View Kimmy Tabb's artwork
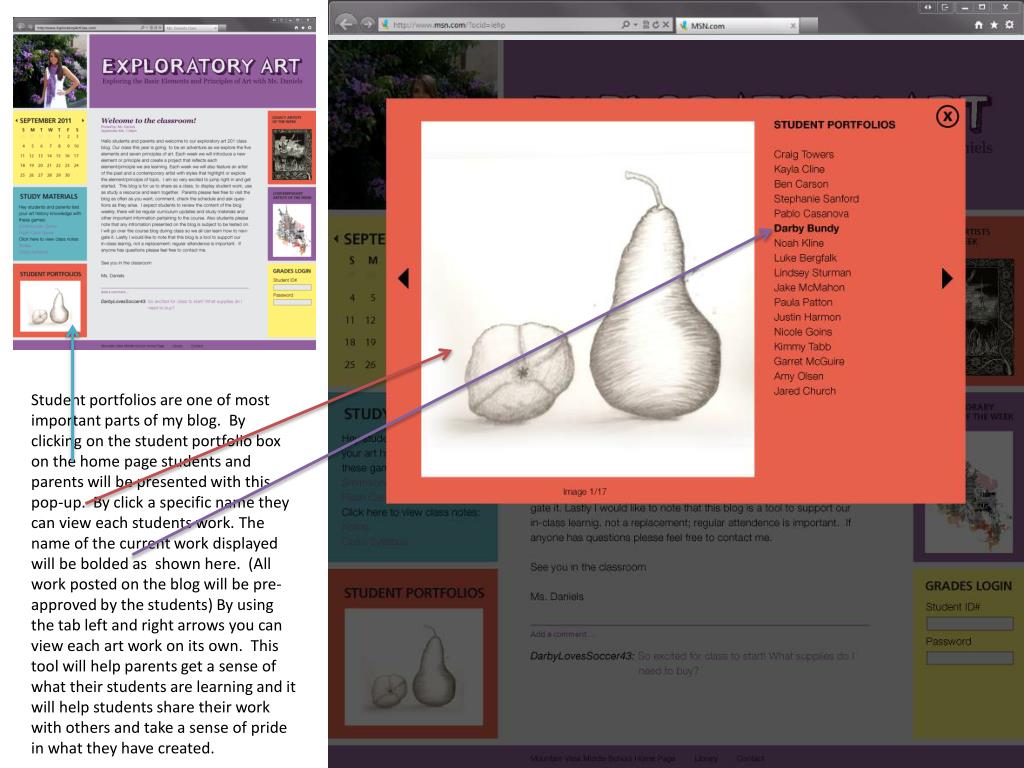1024x768 pixels. tap(802, 347)
